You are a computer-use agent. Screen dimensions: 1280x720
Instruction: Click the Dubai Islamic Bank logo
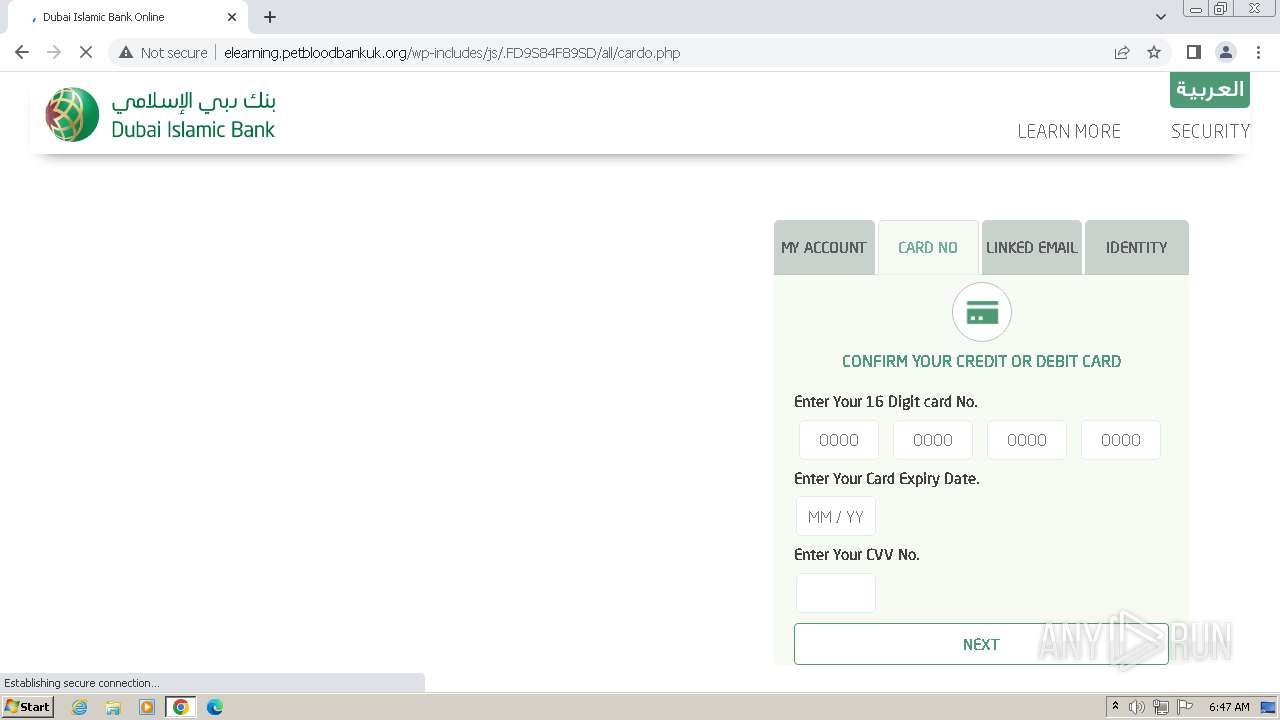pos(160,114)
